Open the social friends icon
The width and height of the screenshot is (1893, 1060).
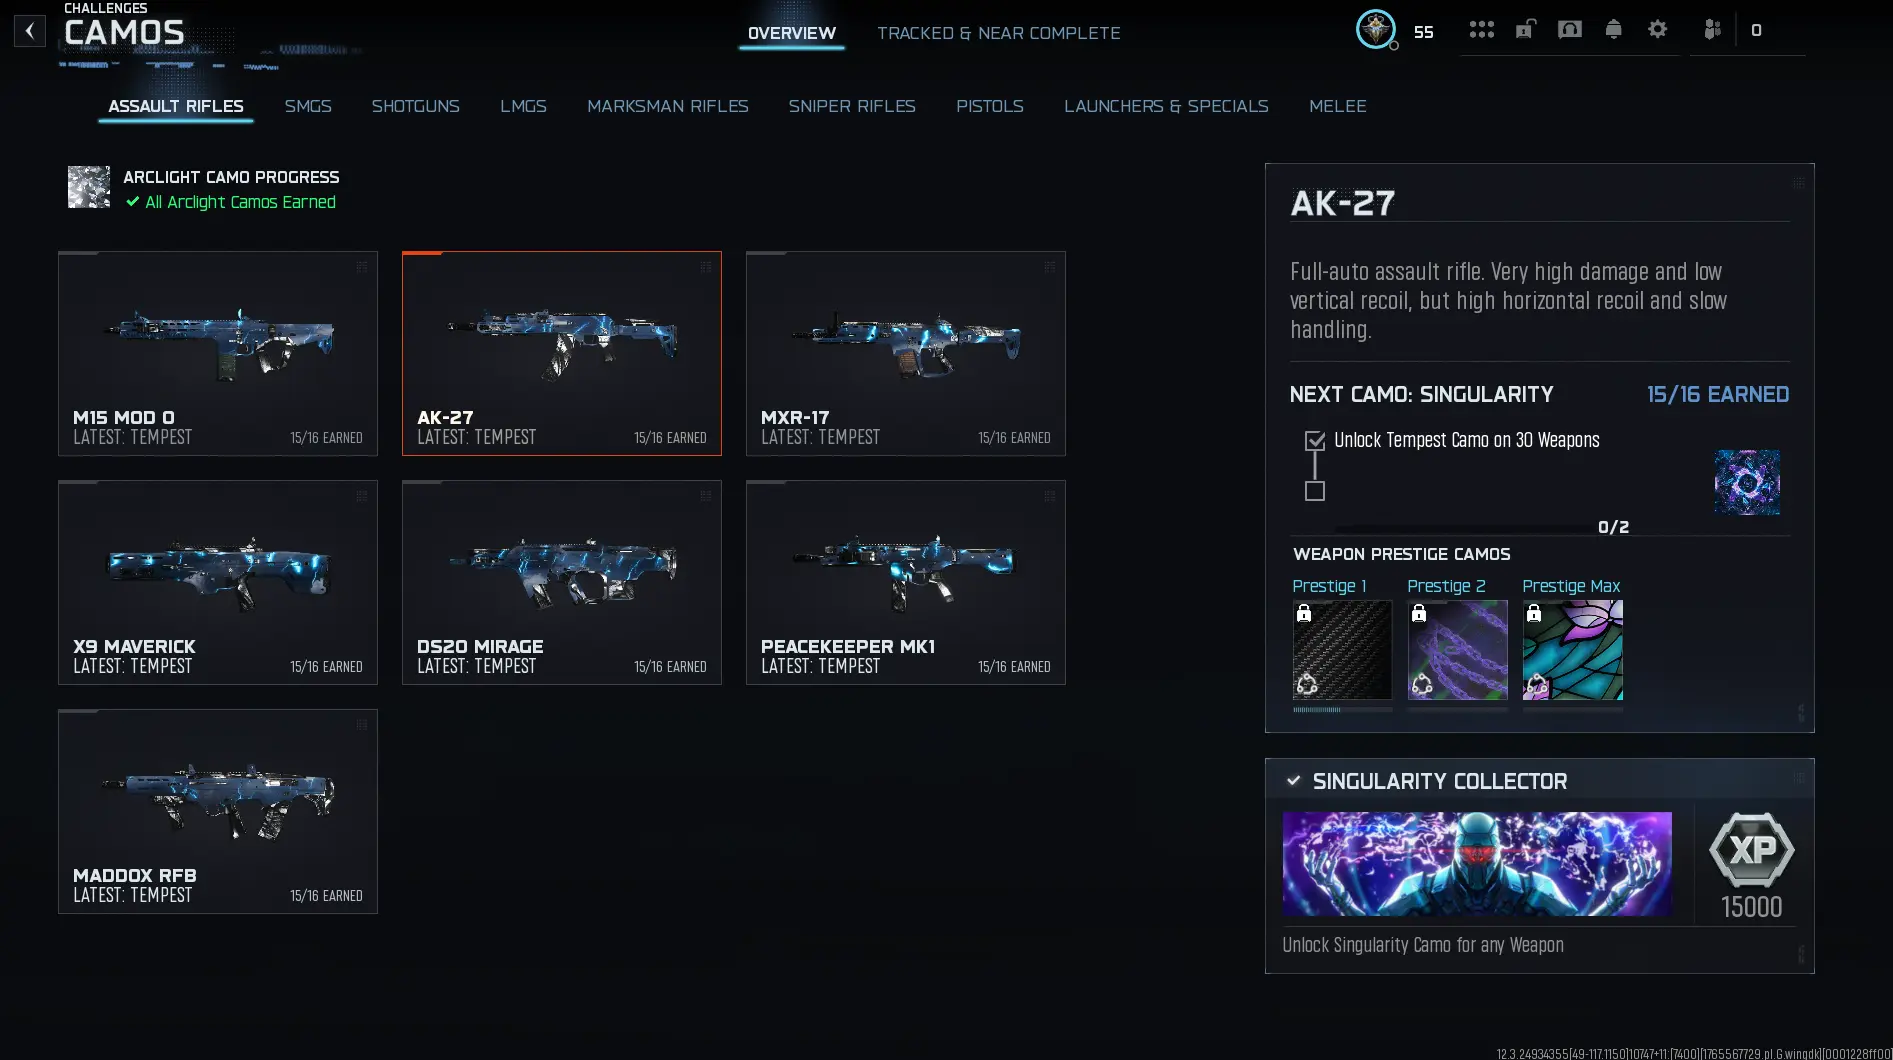[x=1712, y=30]
